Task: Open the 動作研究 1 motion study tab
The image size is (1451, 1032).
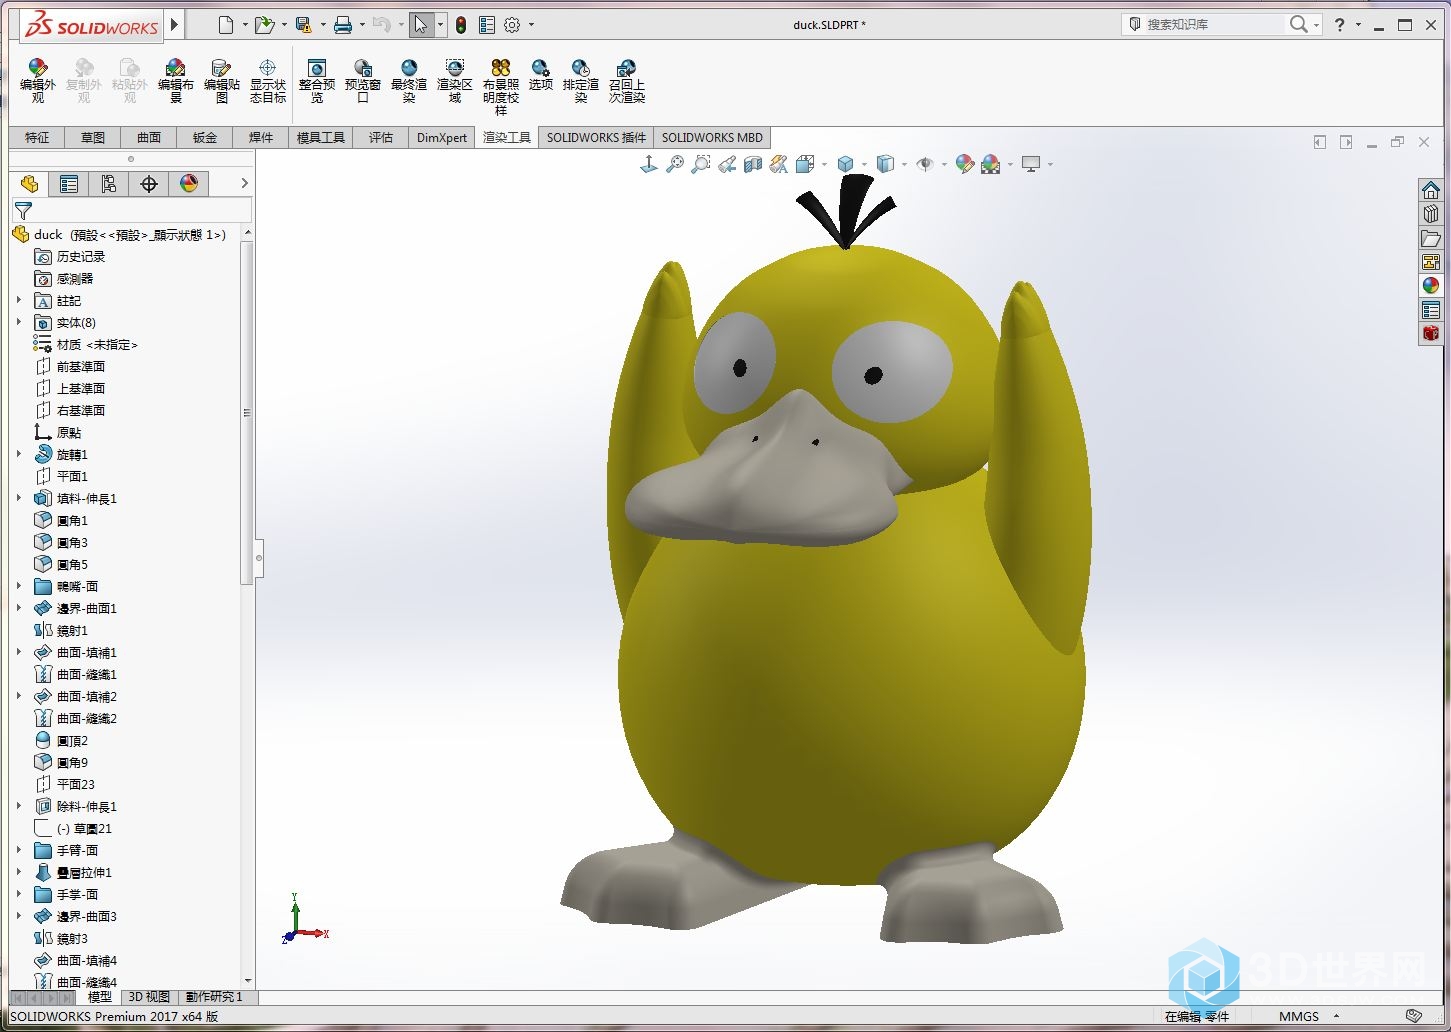Action: [215, 997]
